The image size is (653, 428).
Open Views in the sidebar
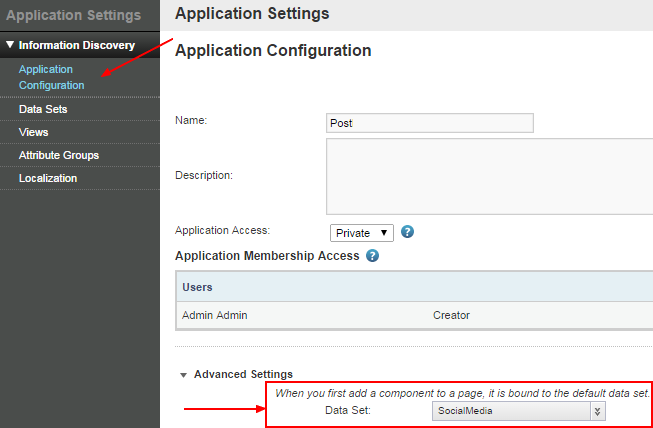click(x=33, y=132)
